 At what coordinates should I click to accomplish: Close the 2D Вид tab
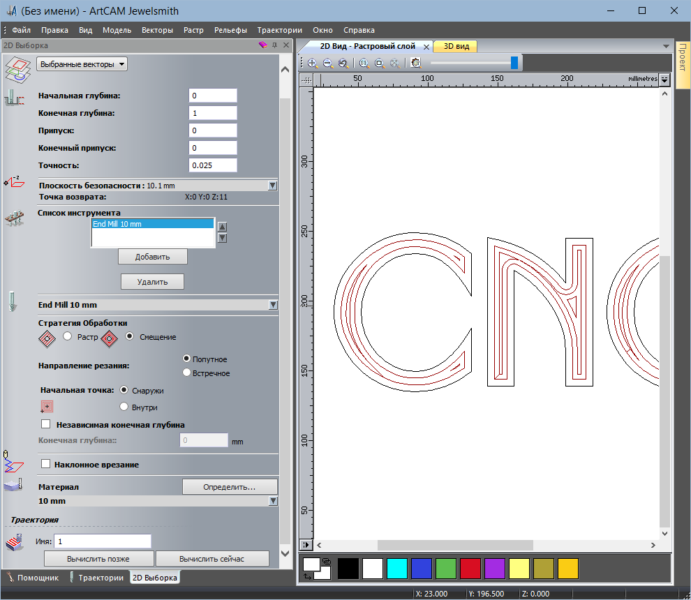pos(426,47)
